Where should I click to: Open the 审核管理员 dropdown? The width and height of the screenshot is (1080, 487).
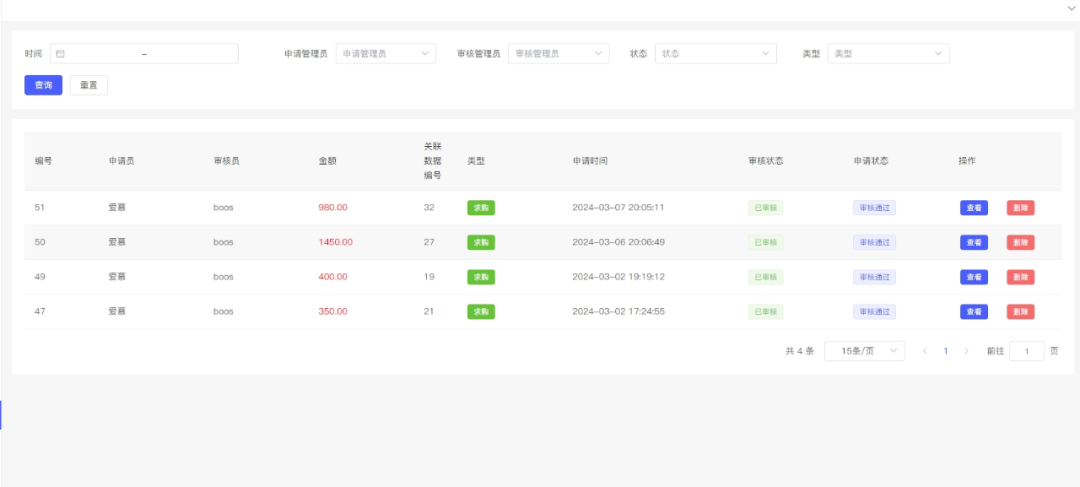[x=558, y=54]
